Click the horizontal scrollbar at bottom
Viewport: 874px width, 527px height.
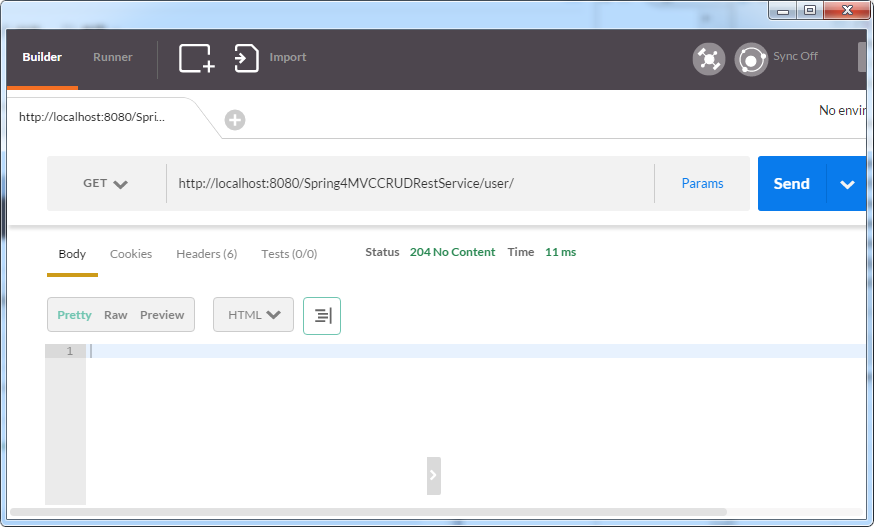368,512
